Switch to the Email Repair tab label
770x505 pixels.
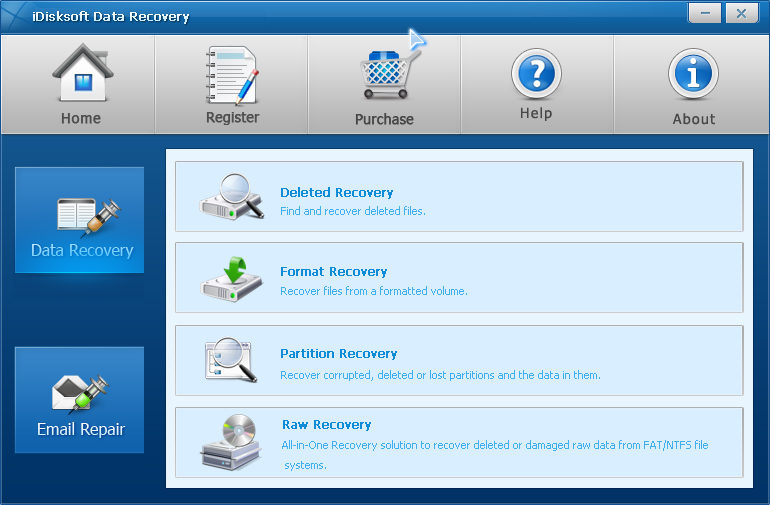[81, 429]
